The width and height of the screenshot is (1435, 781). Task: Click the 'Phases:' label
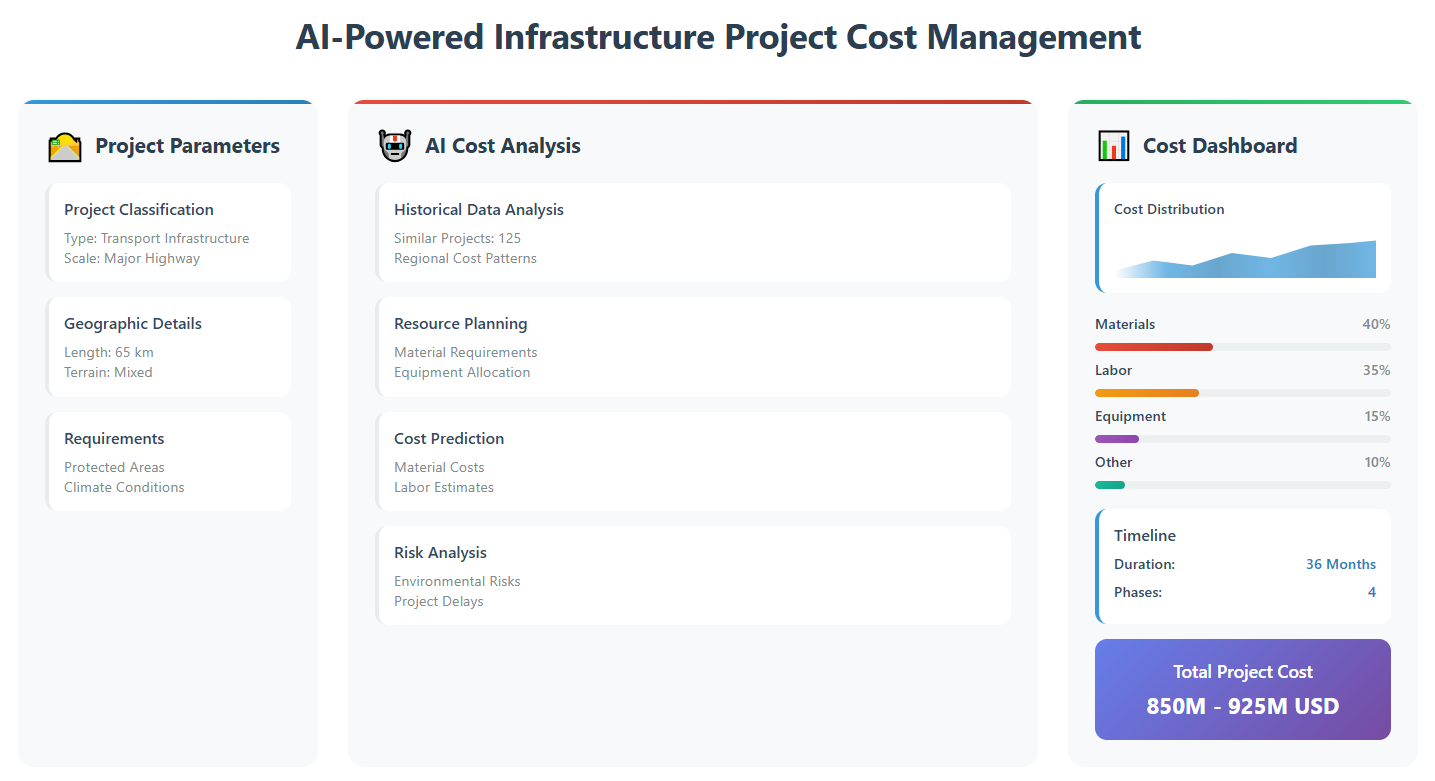(x=1138, y=592)
